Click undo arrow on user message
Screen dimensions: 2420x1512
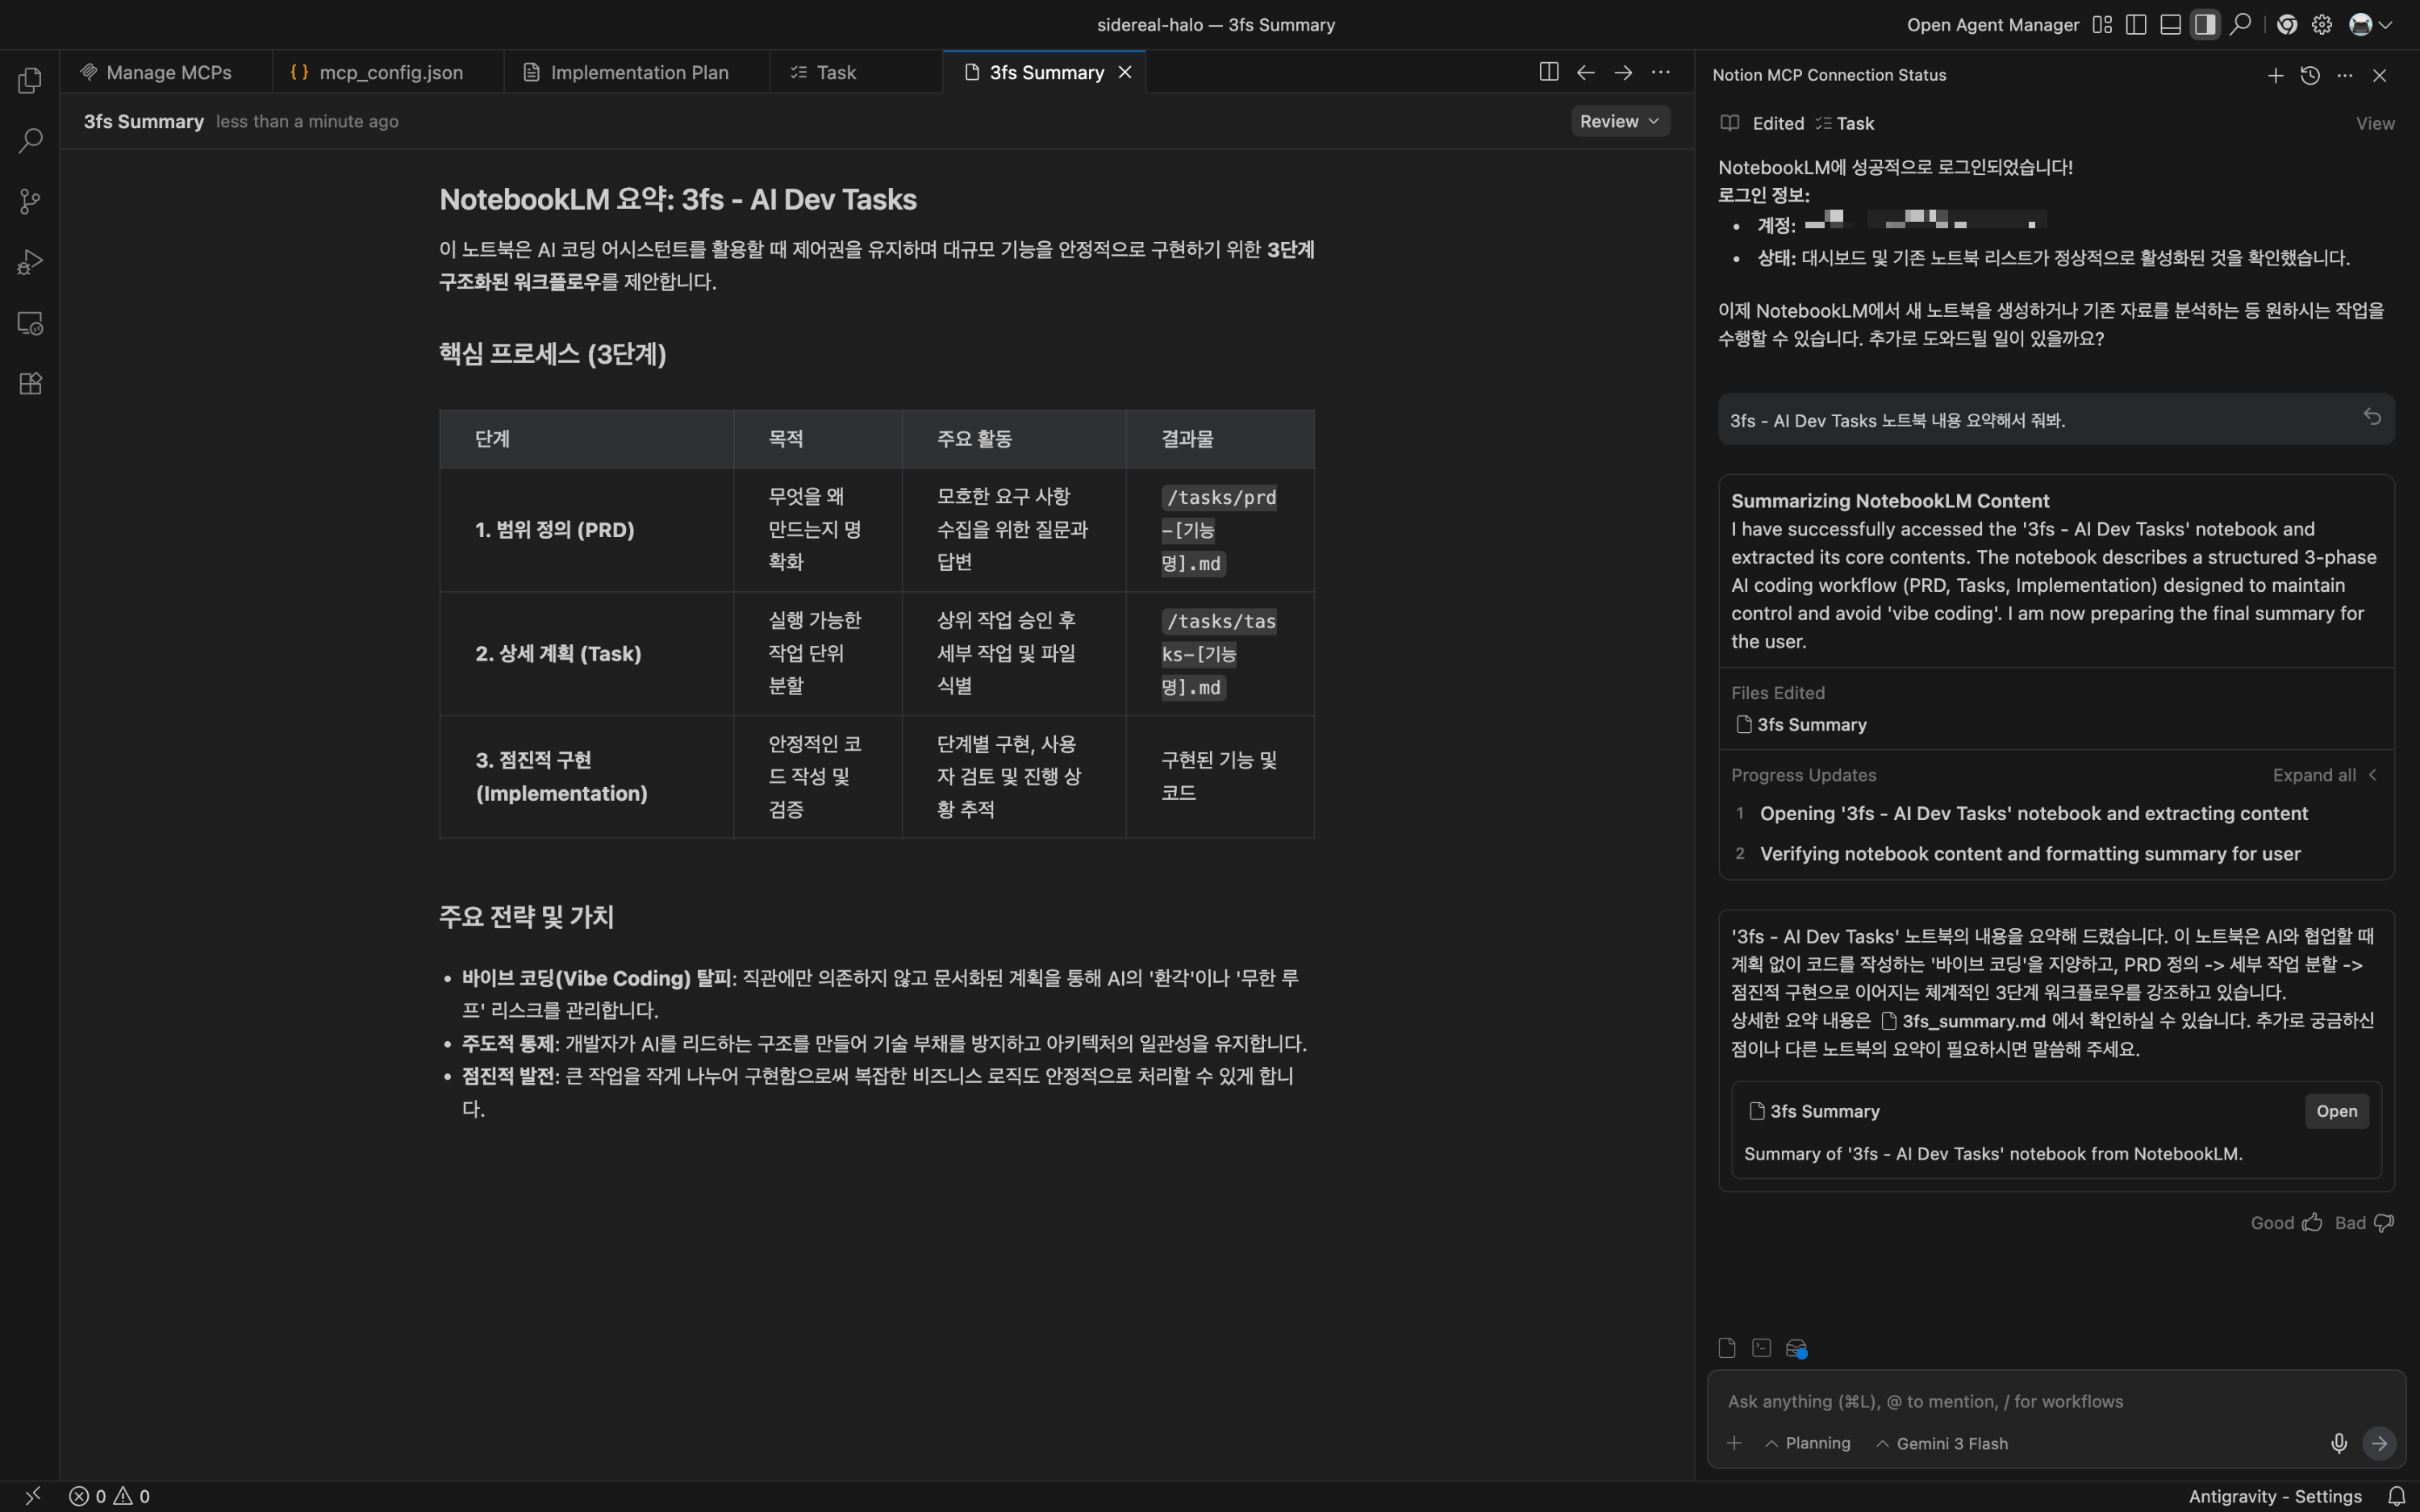coord(2372,417)
